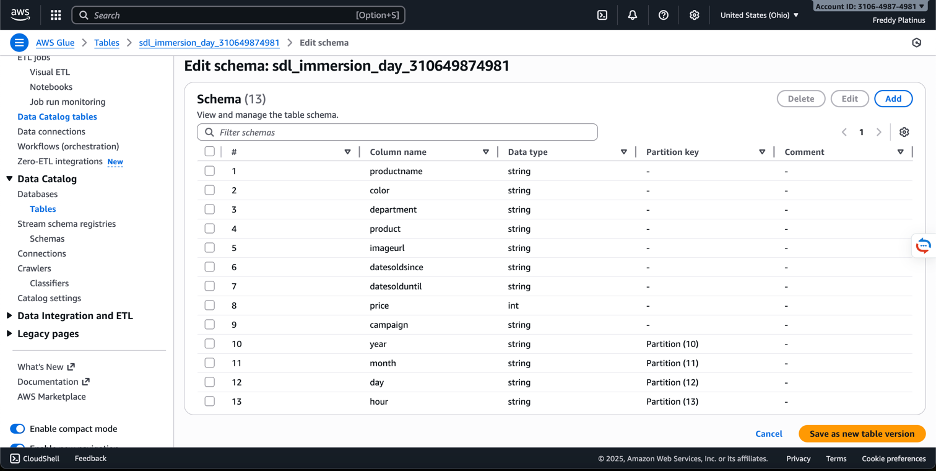This screenshot has width=936, height=472.
Task: Click Save as new table version
Action: (x=862, y=434)
